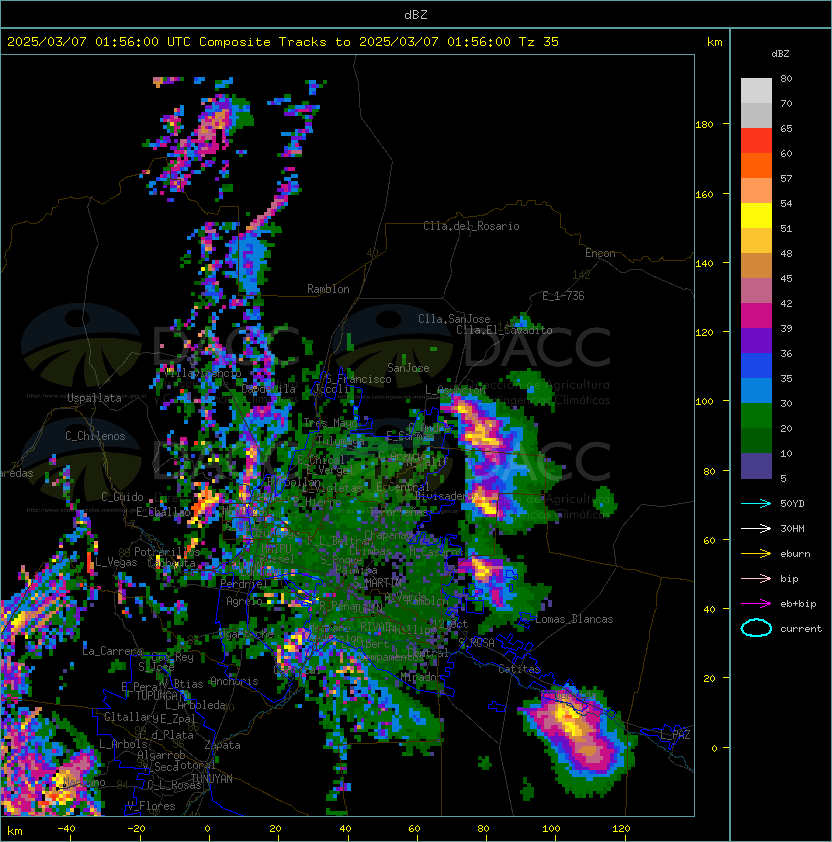Click the magenta eb+bip track arrow
Screen dimensions: 832x842
[x=756, y=604]
